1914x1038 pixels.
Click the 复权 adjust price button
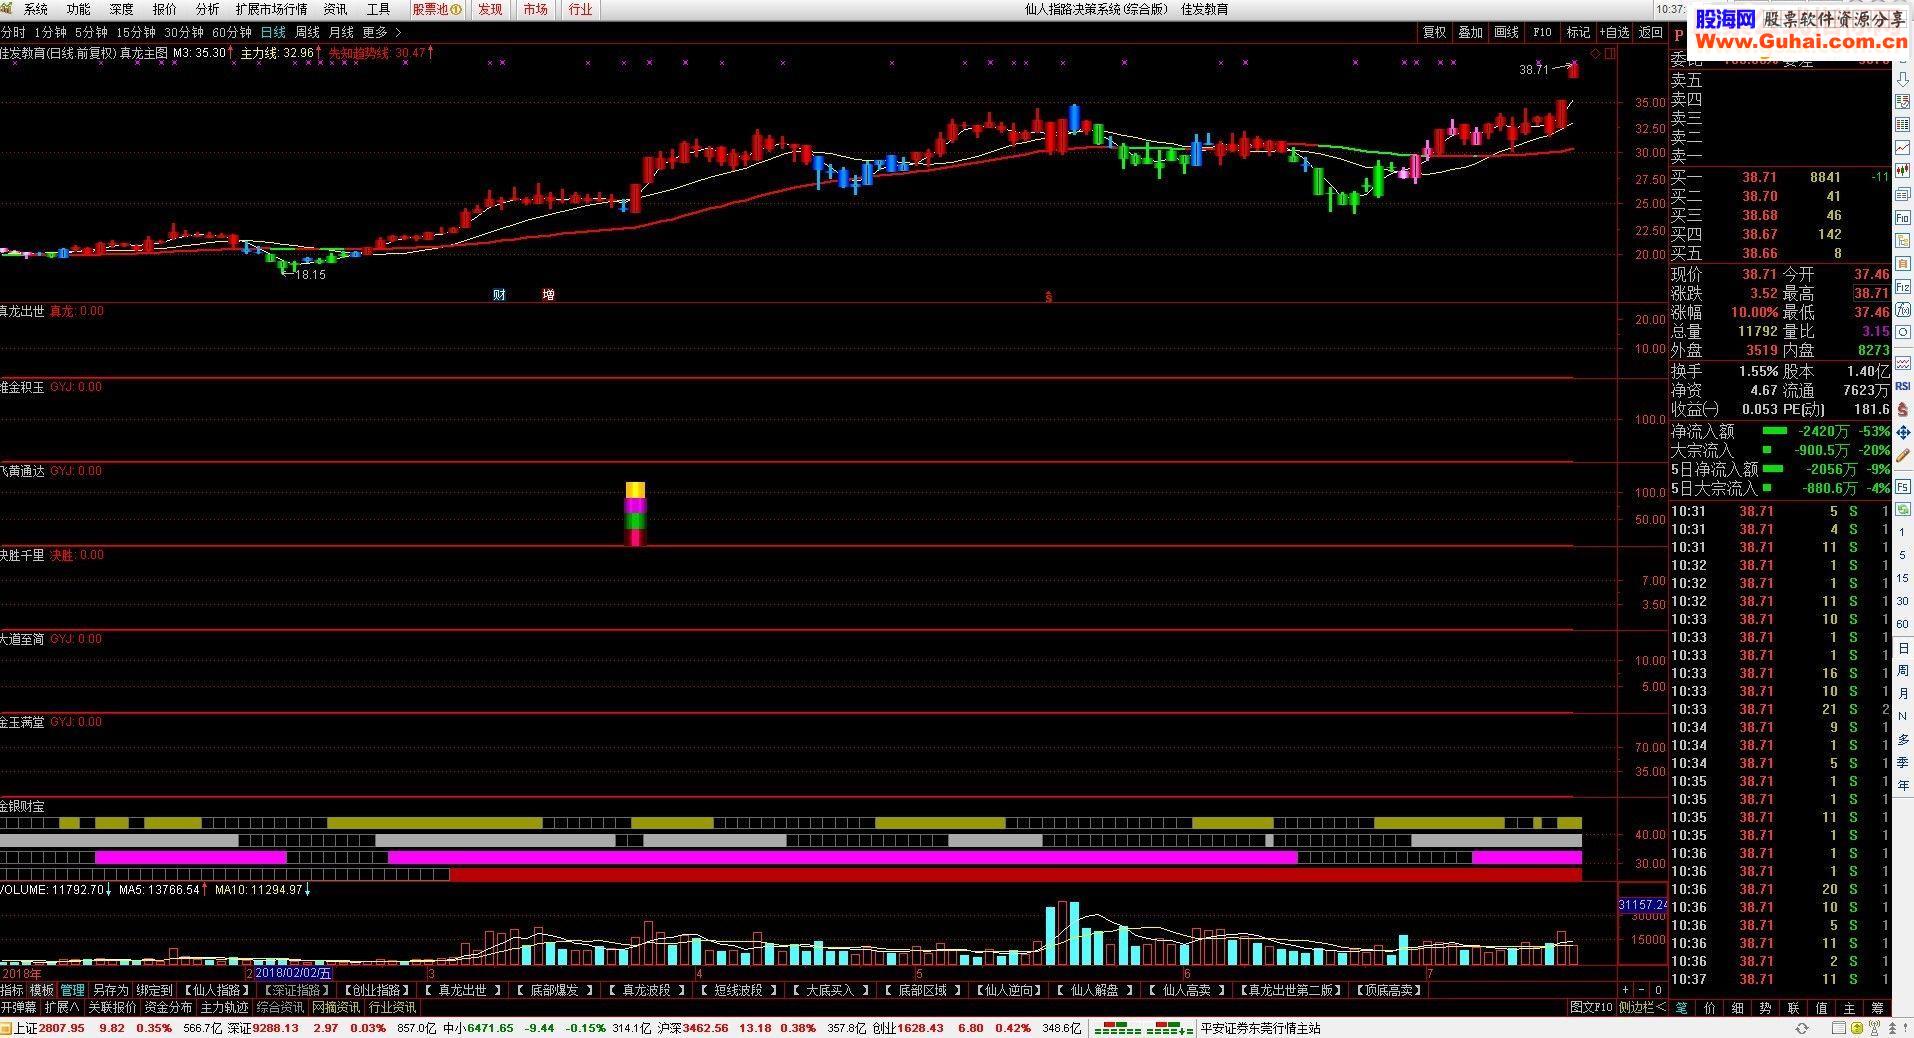[x=1434, y=33]
